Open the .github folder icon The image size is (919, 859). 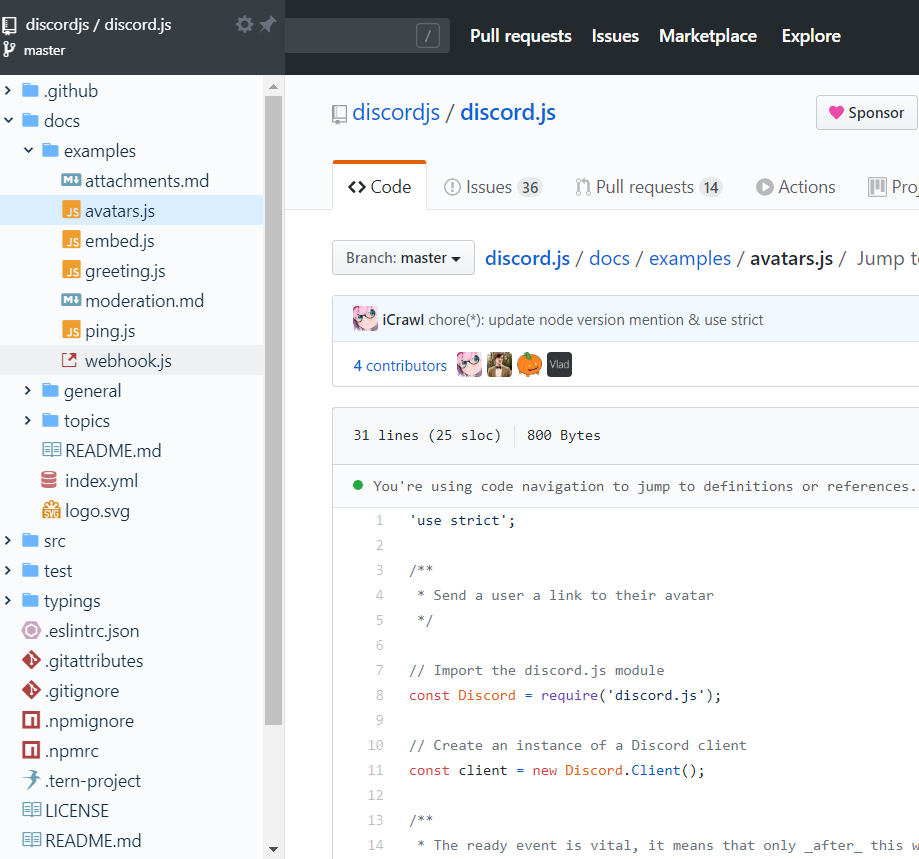pyautogui.click(x=30, y=91)
